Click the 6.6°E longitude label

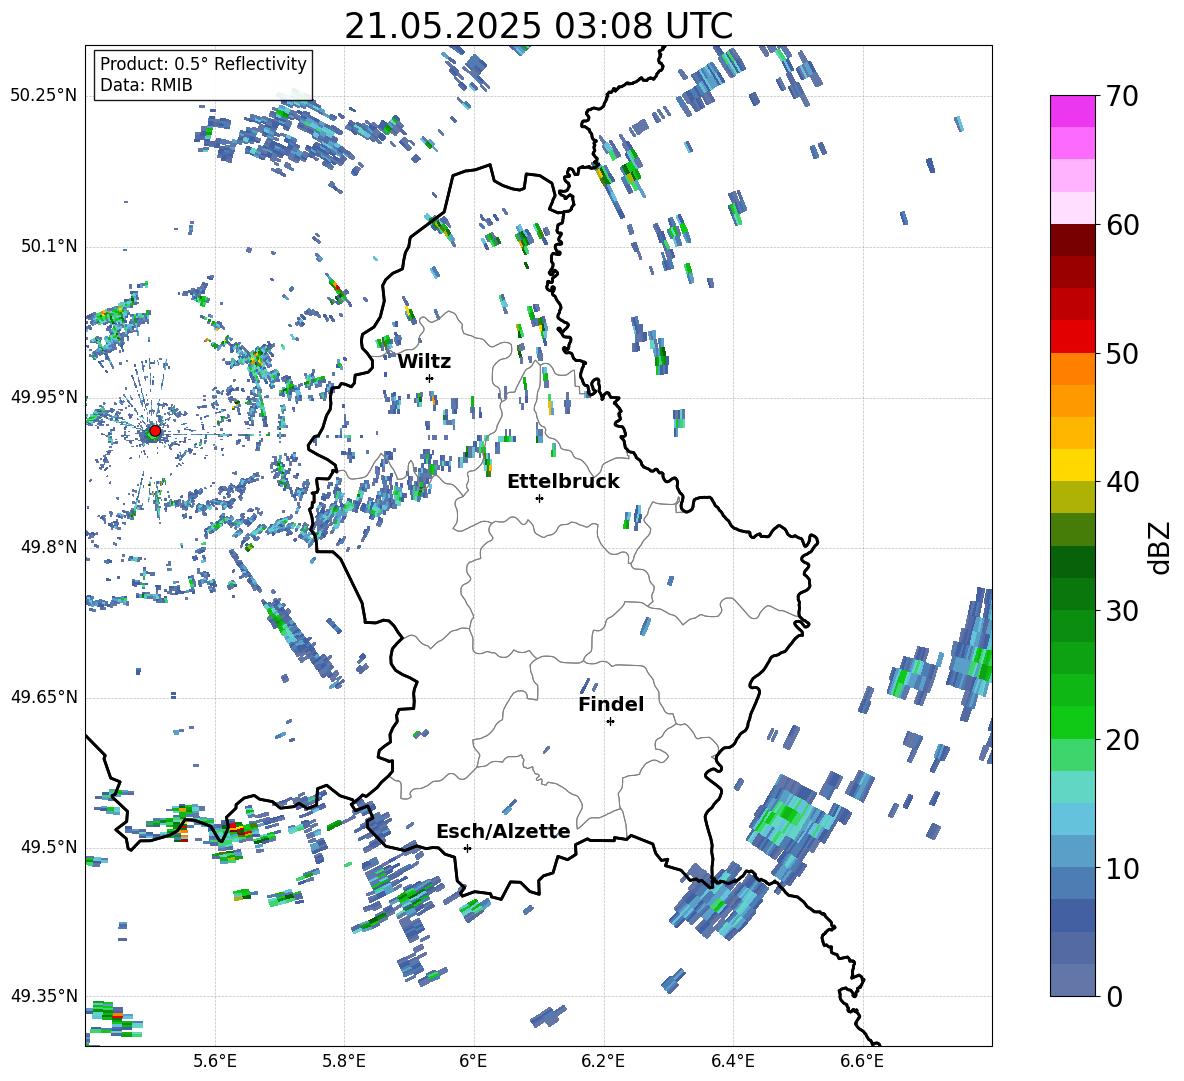tap(862, 1061)
